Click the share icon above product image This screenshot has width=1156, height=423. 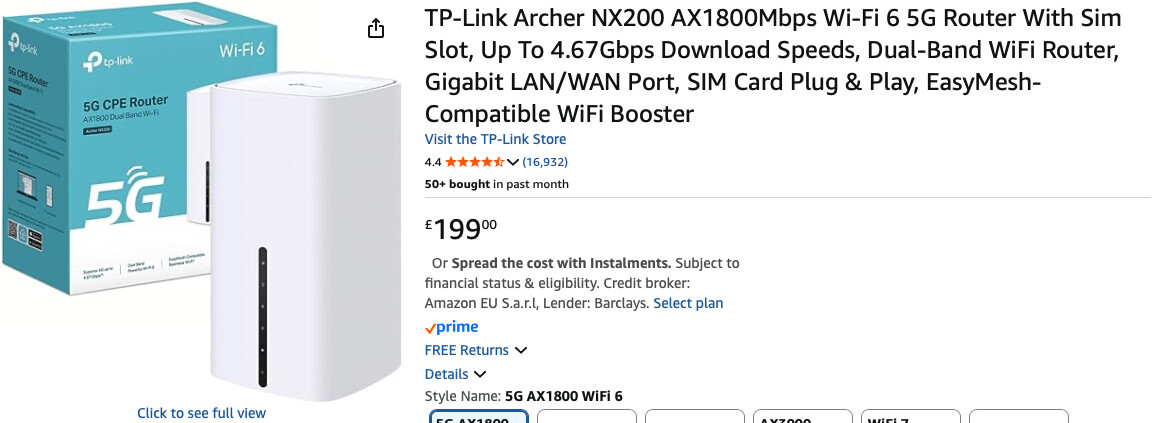point(376,28)
